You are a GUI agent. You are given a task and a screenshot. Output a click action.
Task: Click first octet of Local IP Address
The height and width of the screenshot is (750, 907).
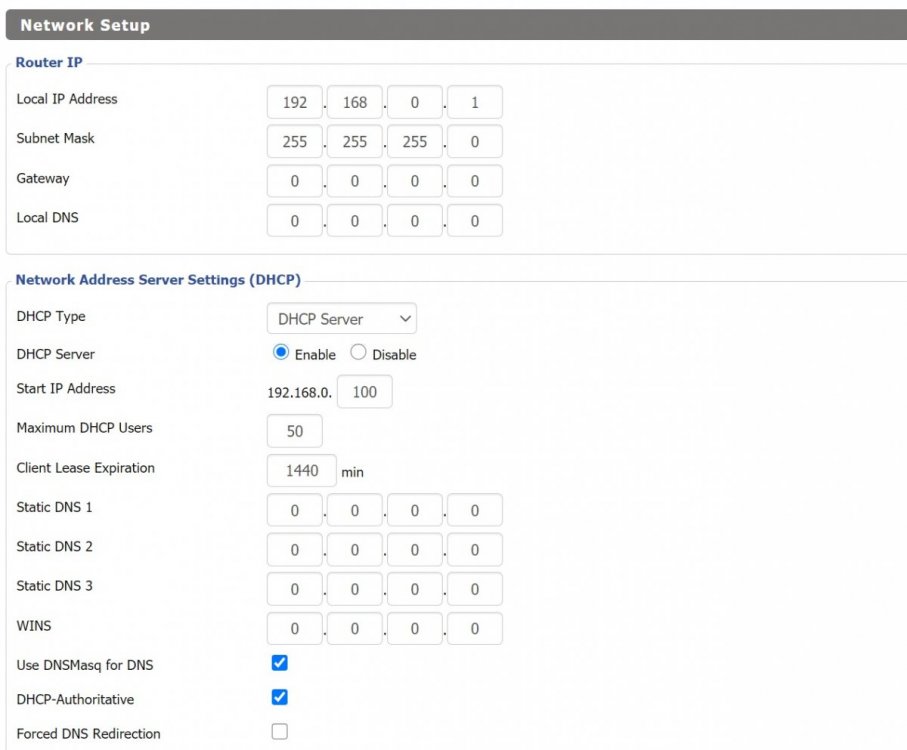coord(294,102)
